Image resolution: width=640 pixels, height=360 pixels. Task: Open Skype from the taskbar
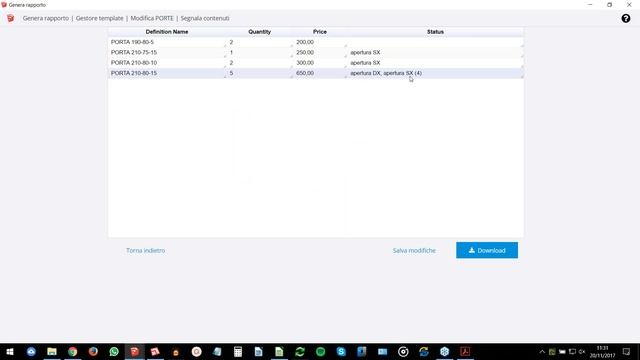[x=341, y=351]
